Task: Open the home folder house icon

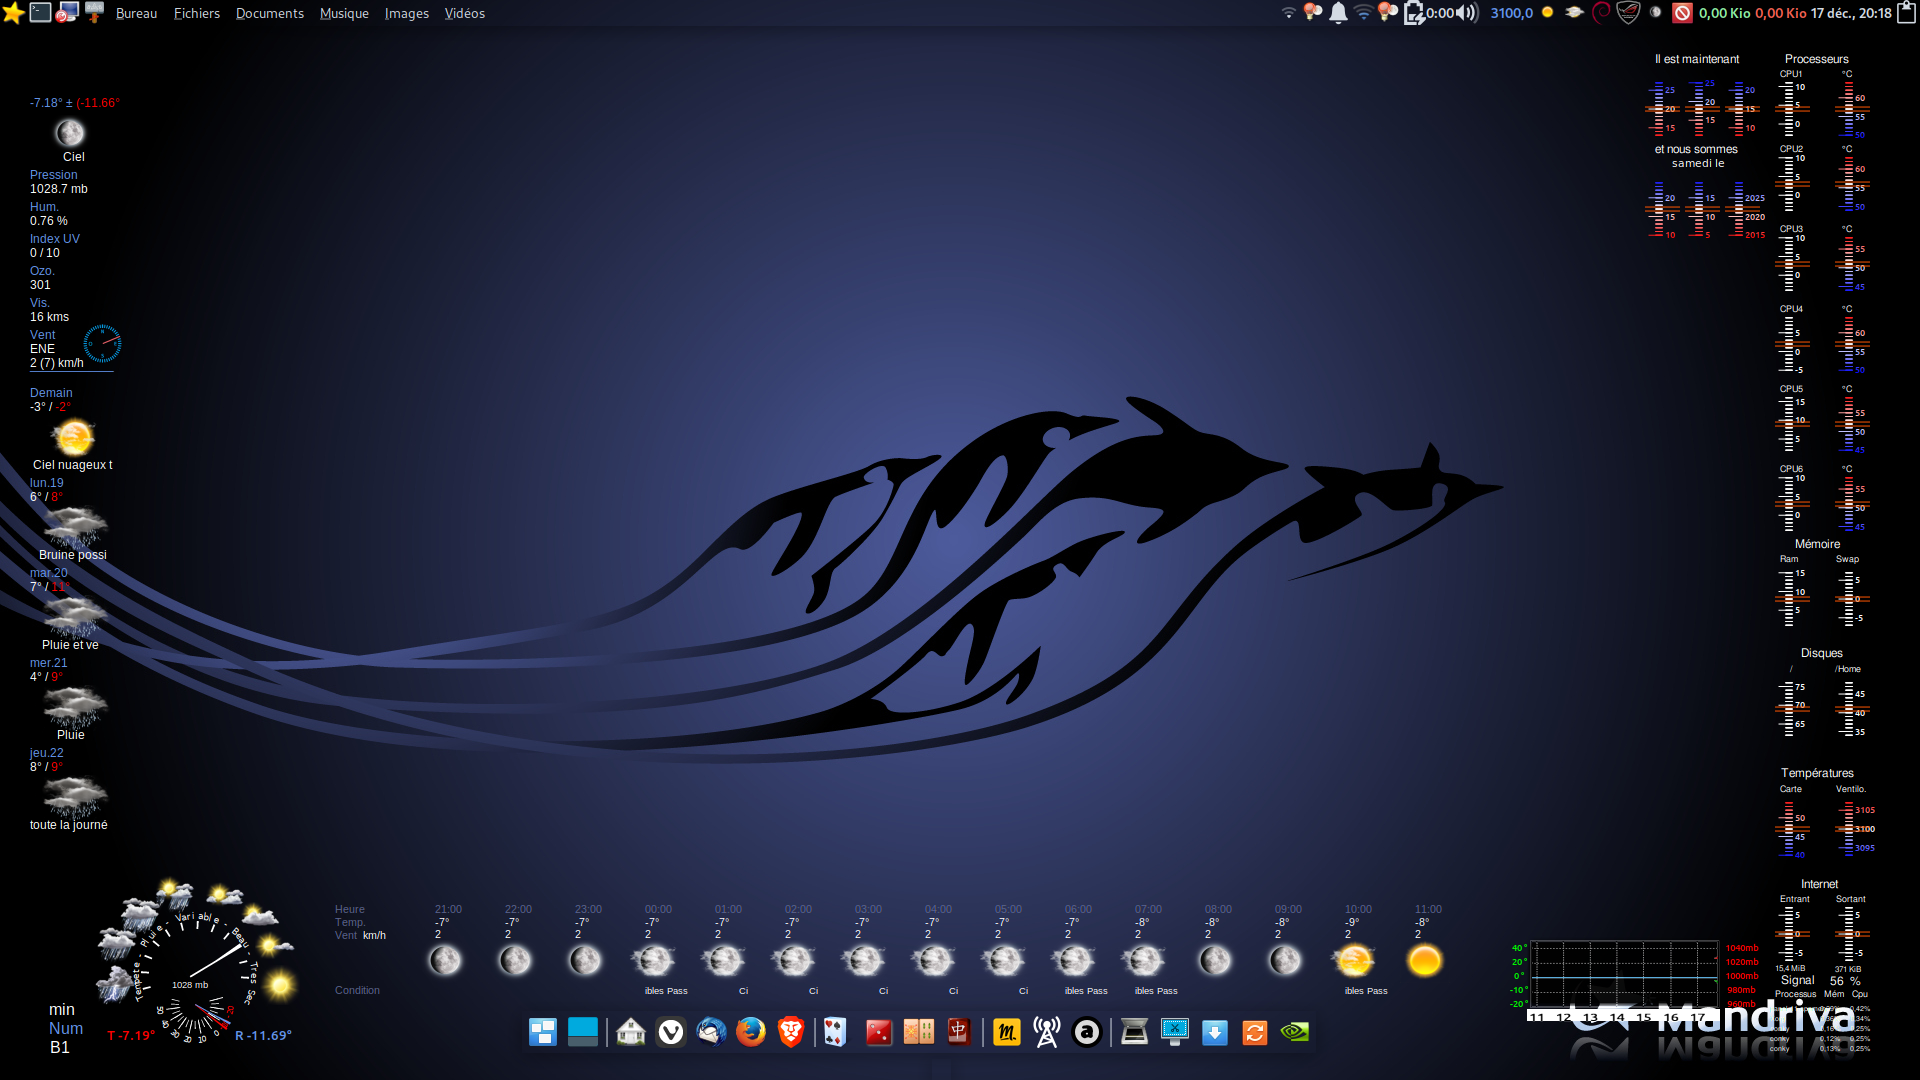Action: 631,1031
